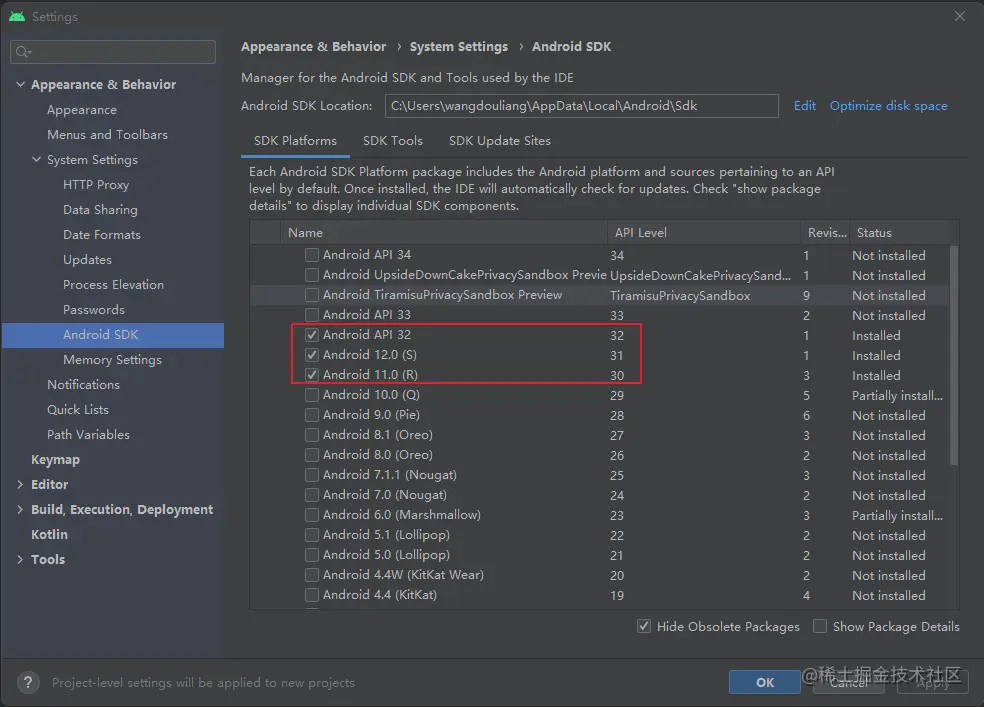
Task: Select Appearance in settings tree
Action: coord(82,110)
